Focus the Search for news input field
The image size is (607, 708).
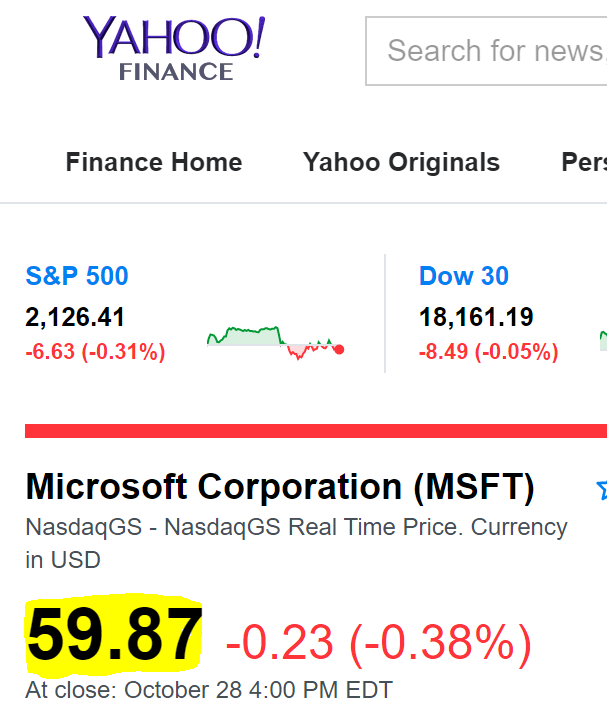[490, 50]
